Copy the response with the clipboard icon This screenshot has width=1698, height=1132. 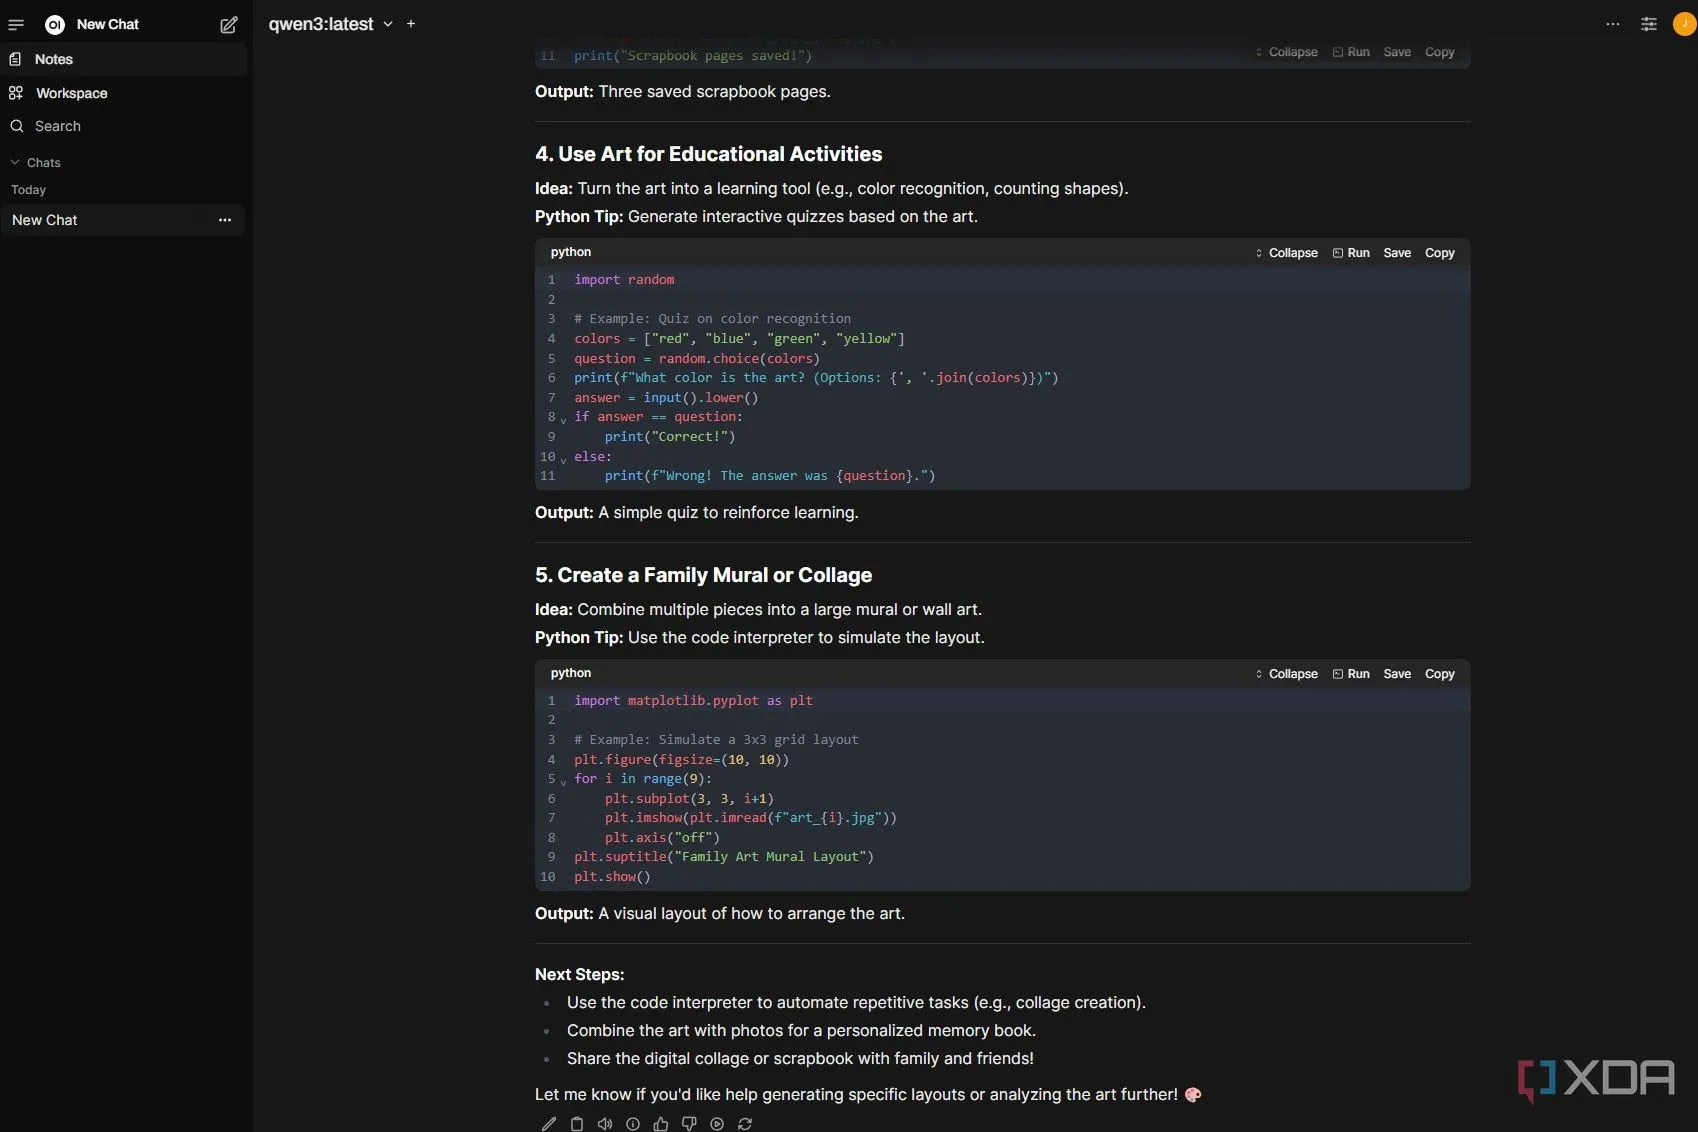[577, 1124]
